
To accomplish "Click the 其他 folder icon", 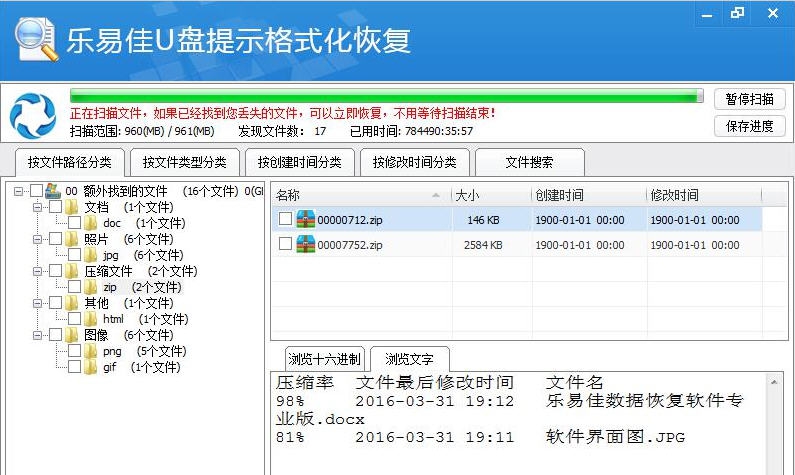I will coord(71,303).
